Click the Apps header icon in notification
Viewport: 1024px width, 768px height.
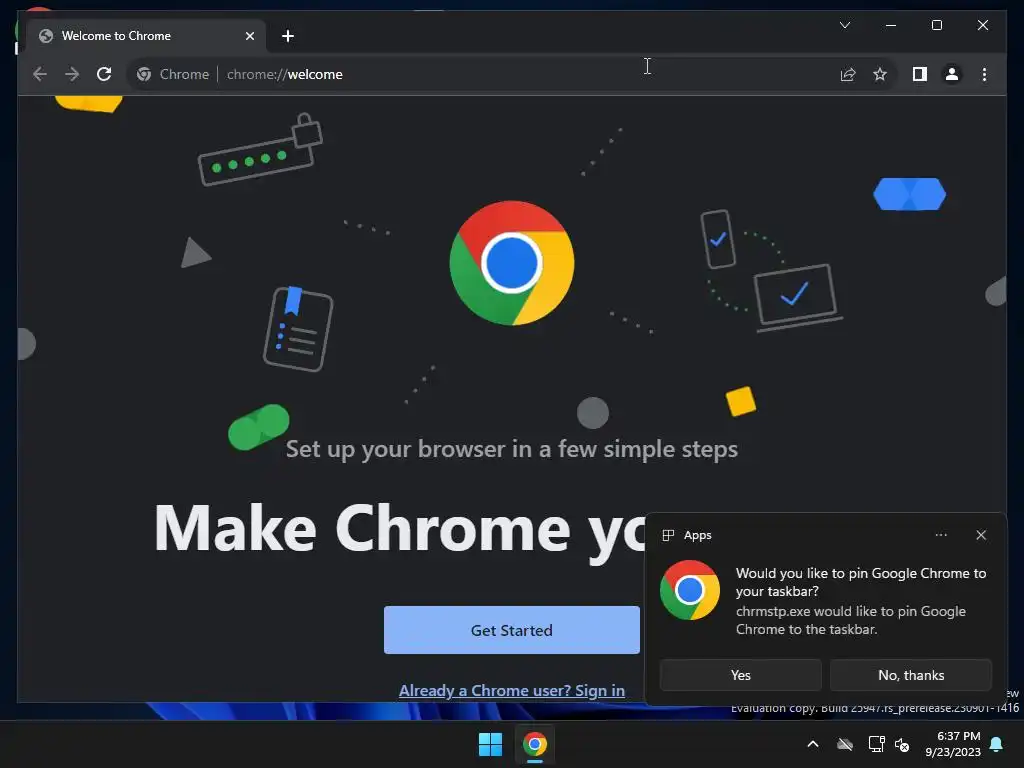(x=668, y=535)
